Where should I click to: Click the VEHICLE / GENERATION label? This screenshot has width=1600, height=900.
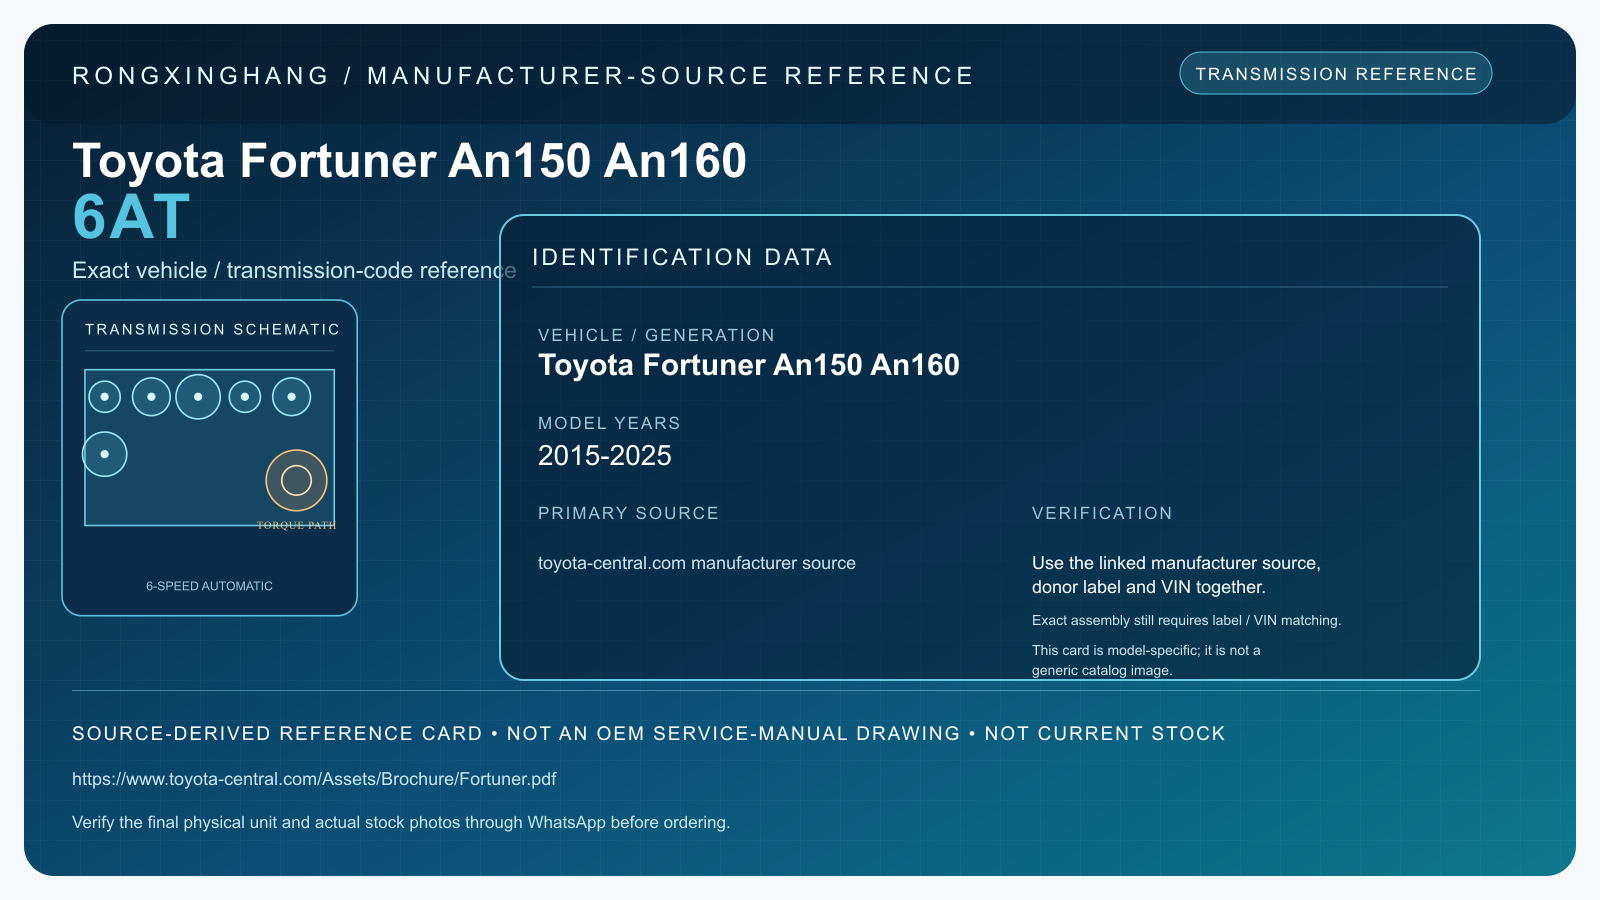click(656, 335)
